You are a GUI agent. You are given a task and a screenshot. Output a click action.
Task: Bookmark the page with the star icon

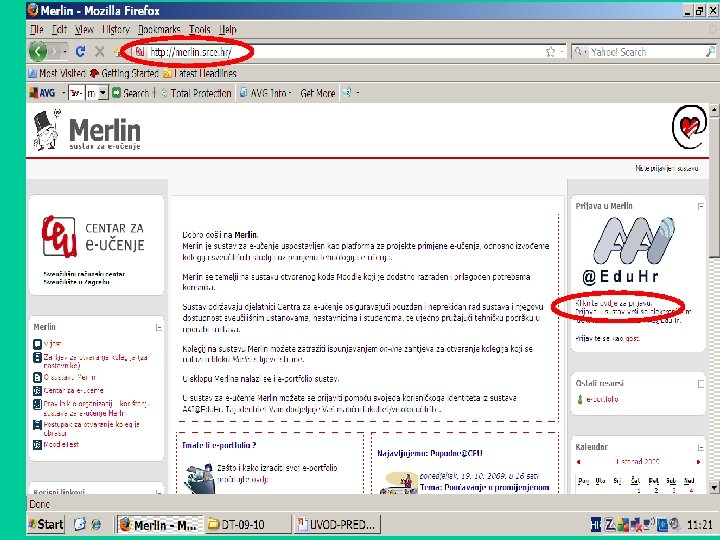[x=550, y=52]
